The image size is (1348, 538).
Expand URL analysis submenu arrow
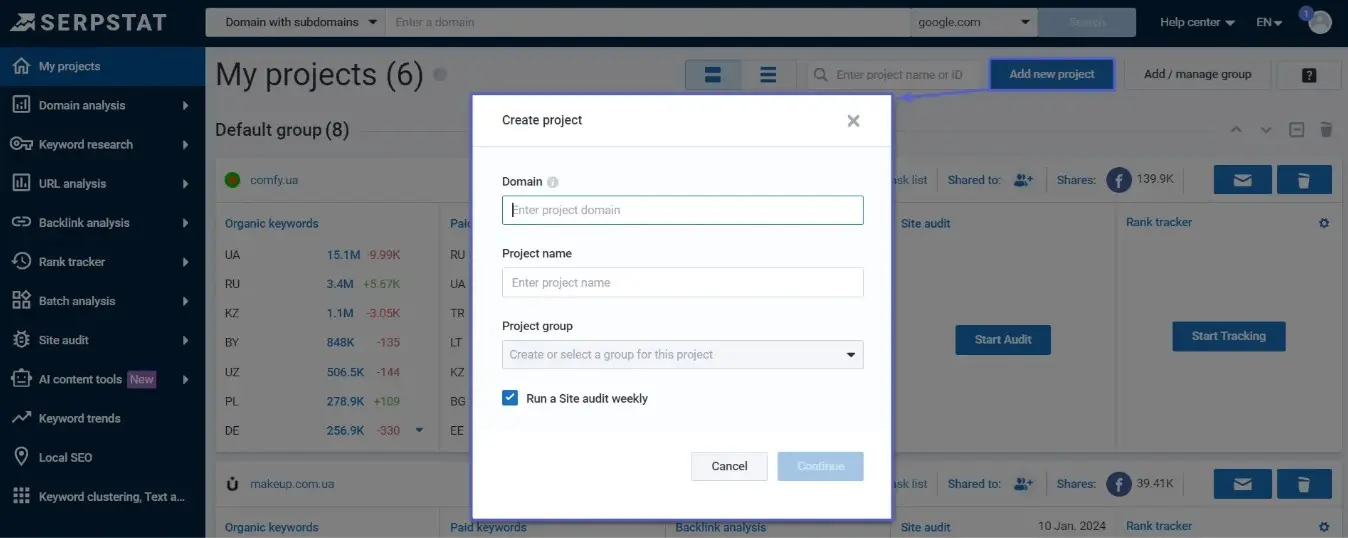click(186, 183)
